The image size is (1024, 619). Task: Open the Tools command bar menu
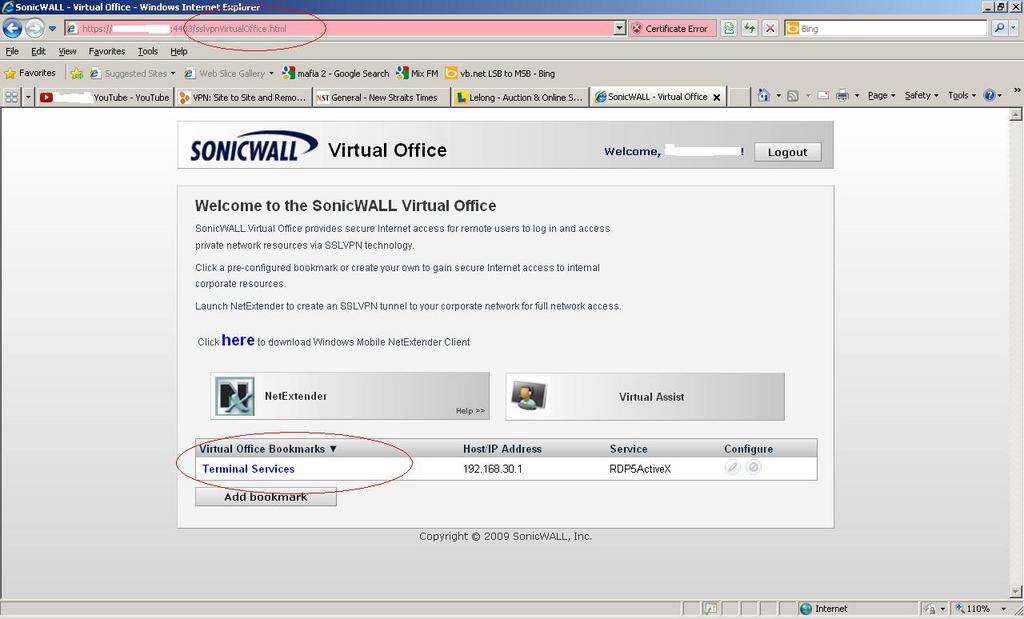[x=961, y=95]
